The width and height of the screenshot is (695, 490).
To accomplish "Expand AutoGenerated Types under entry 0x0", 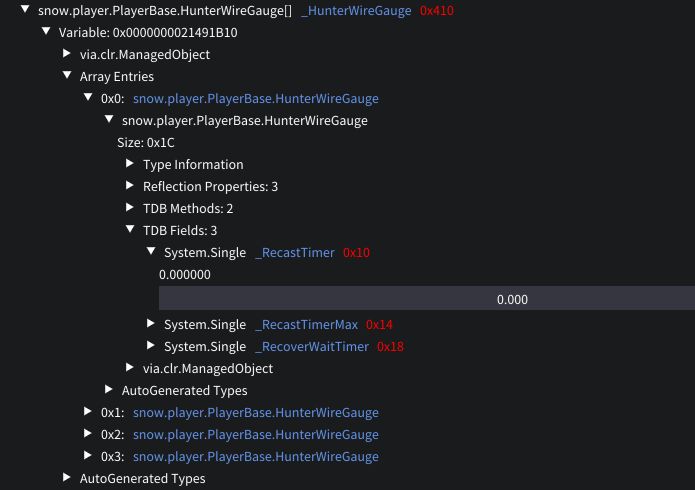I will pyautogui.click(x=109, y=390).
